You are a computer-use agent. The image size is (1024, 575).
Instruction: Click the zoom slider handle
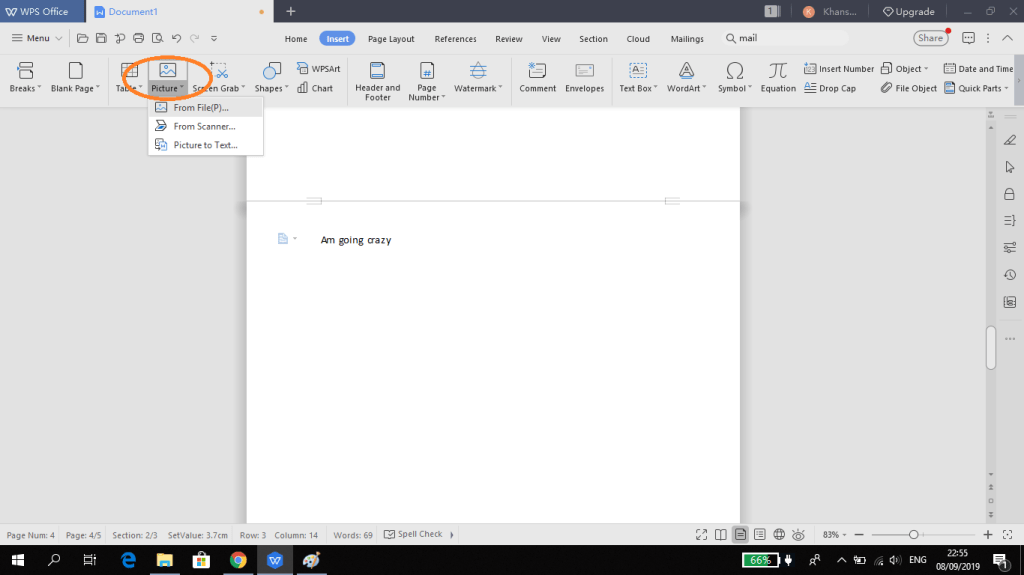913,534
